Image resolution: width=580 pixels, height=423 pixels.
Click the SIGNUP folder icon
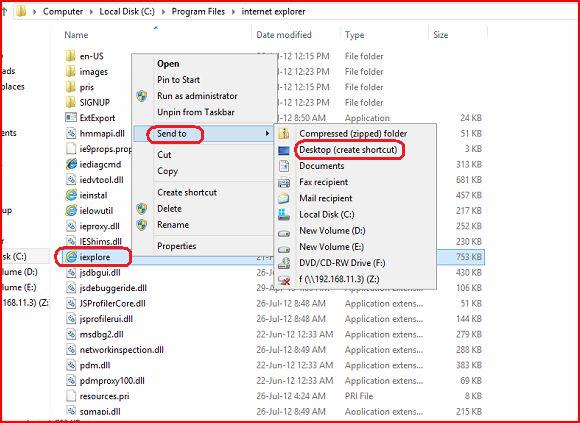[70, 102]
